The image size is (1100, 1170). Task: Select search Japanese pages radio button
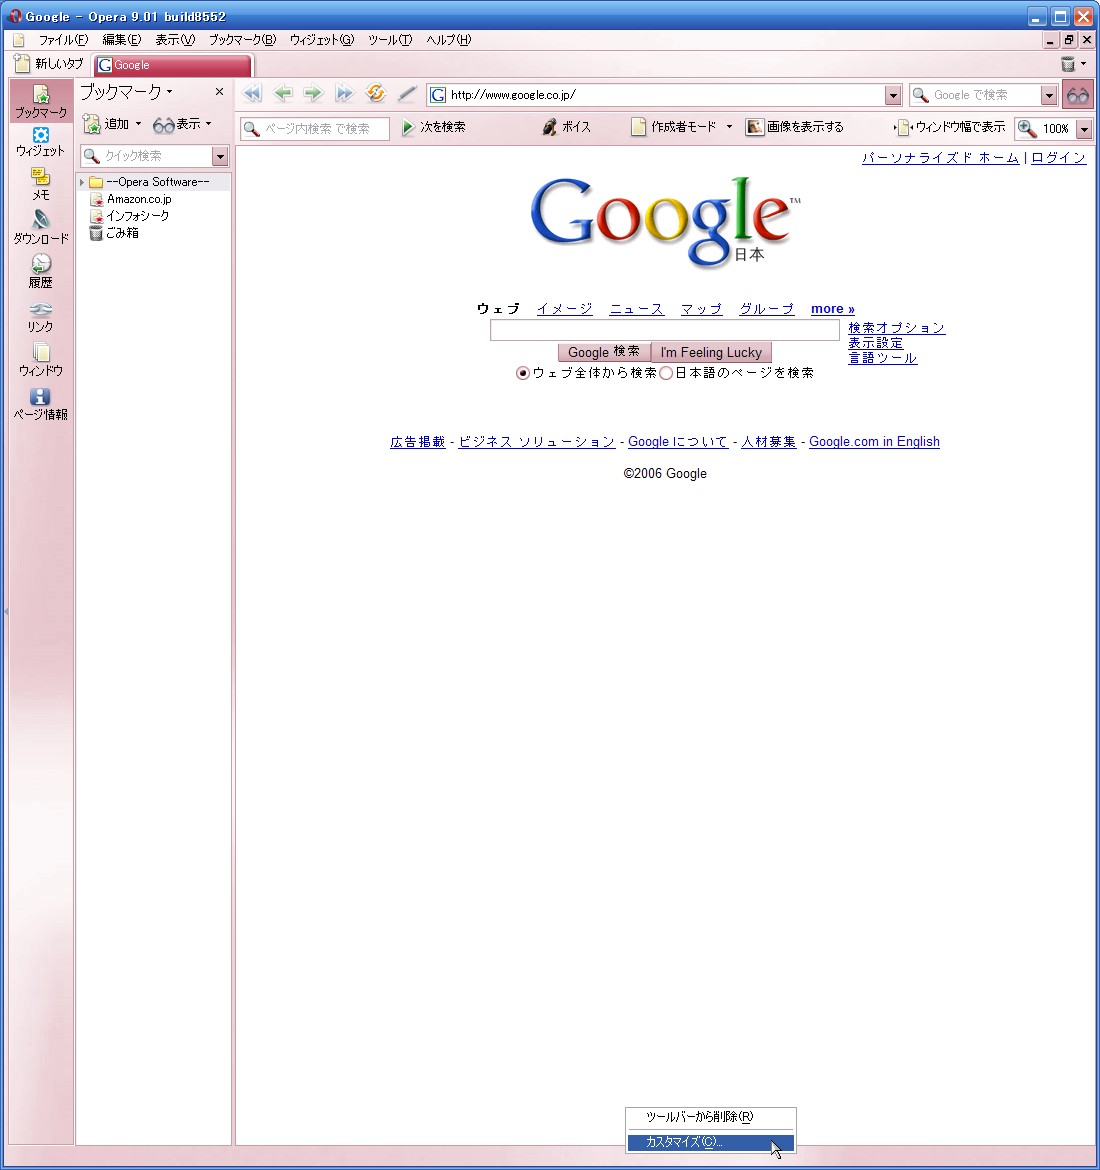[x=666, y=373]
